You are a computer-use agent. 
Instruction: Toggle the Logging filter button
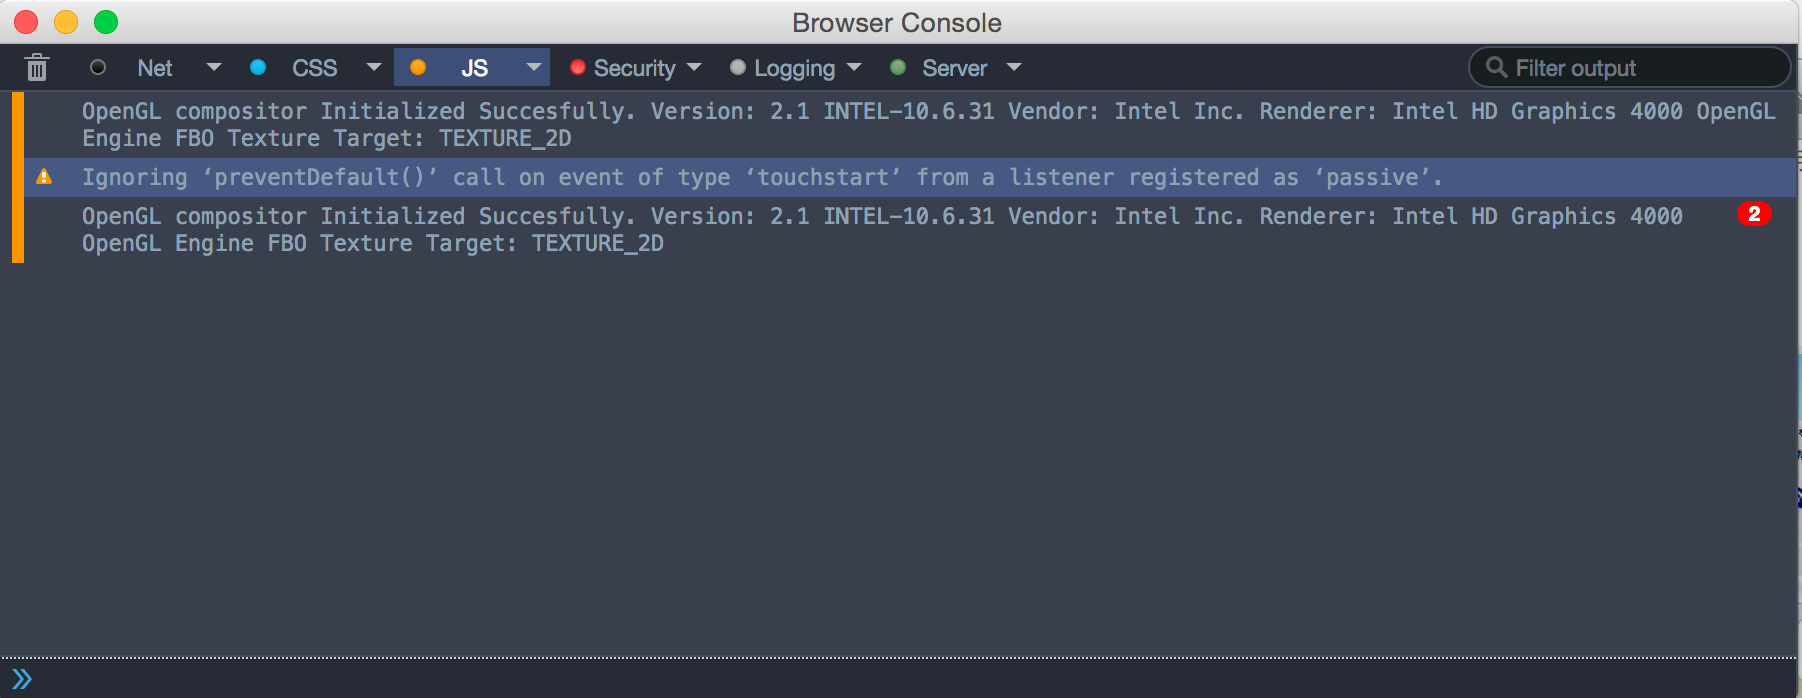point(794,68)
